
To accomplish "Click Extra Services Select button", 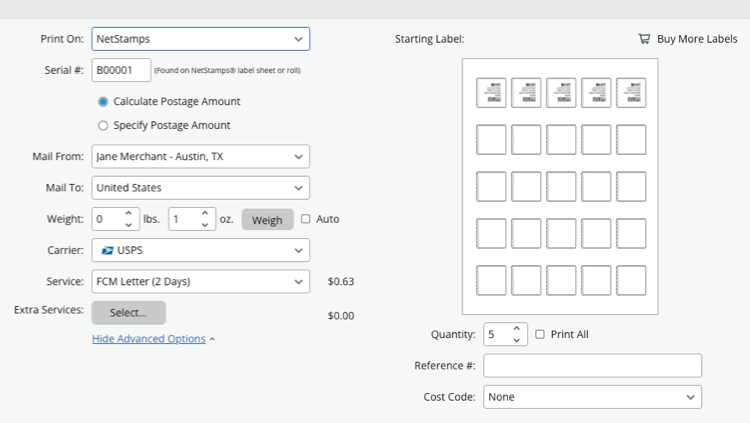I will (129, 312).
